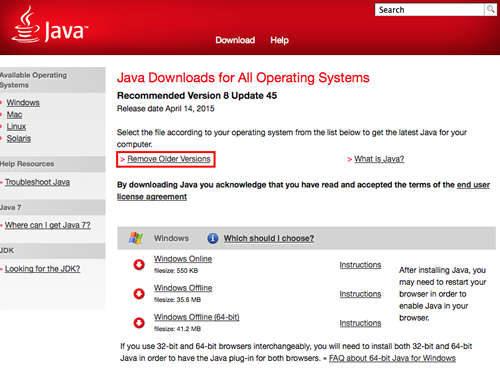Click Windows Online red download arrow
500x373 pixels.
tap(139, 265)
